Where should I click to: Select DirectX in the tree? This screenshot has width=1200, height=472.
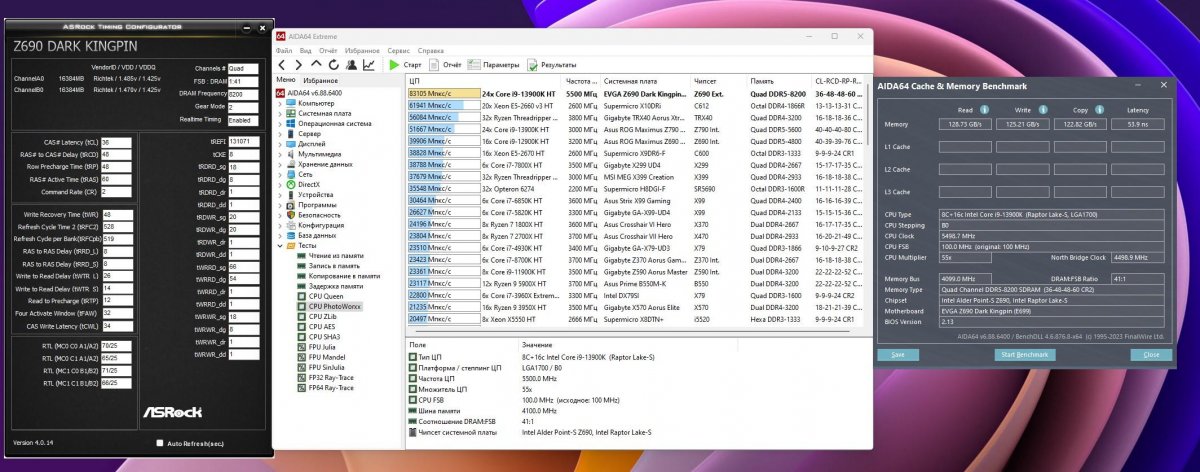pos(303,184)
